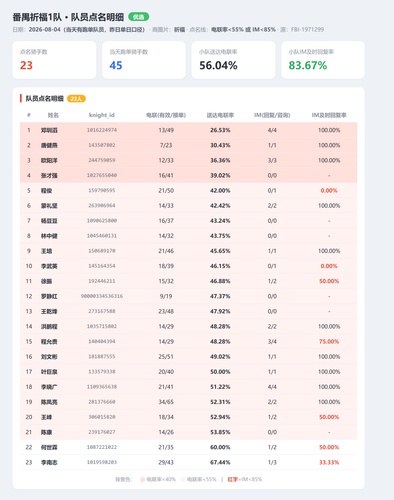The height and width of the screenshot is (500, 394).
Task: Click knight id 145164354 in row 10
Action: point(102,266)
